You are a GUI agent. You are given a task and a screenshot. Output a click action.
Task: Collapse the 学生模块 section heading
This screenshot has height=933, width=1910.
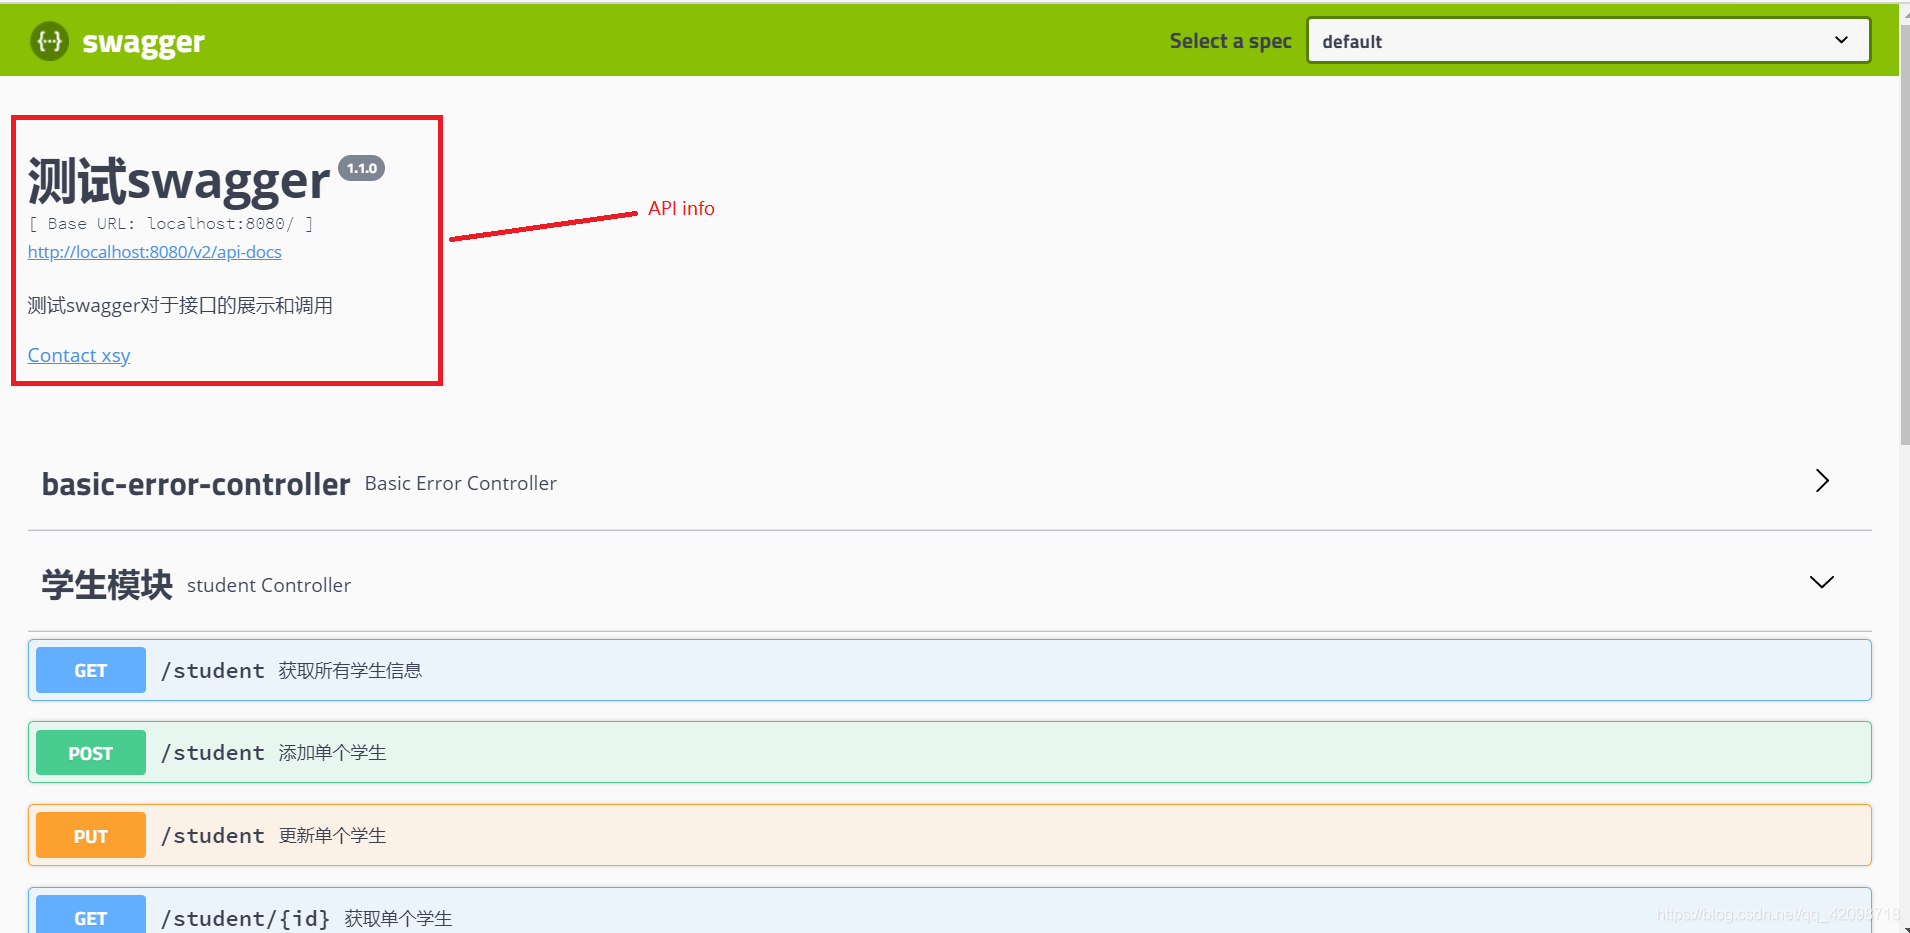[107, 585]
